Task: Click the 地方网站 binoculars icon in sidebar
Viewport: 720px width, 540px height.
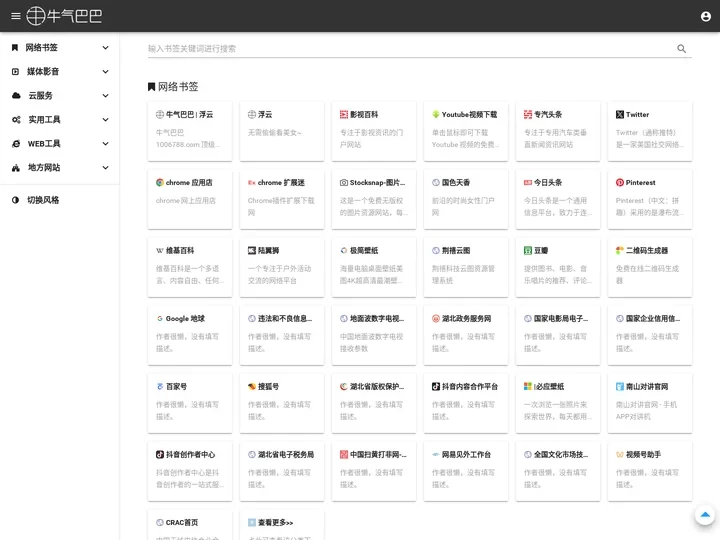Action: (16, 168)
